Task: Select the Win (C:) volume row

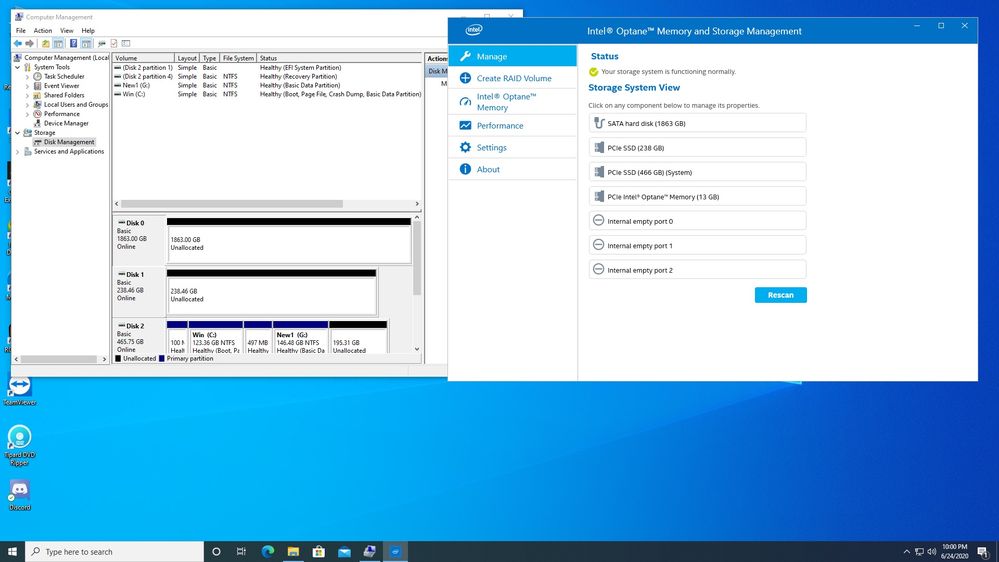Action: [x=267, y=94]
